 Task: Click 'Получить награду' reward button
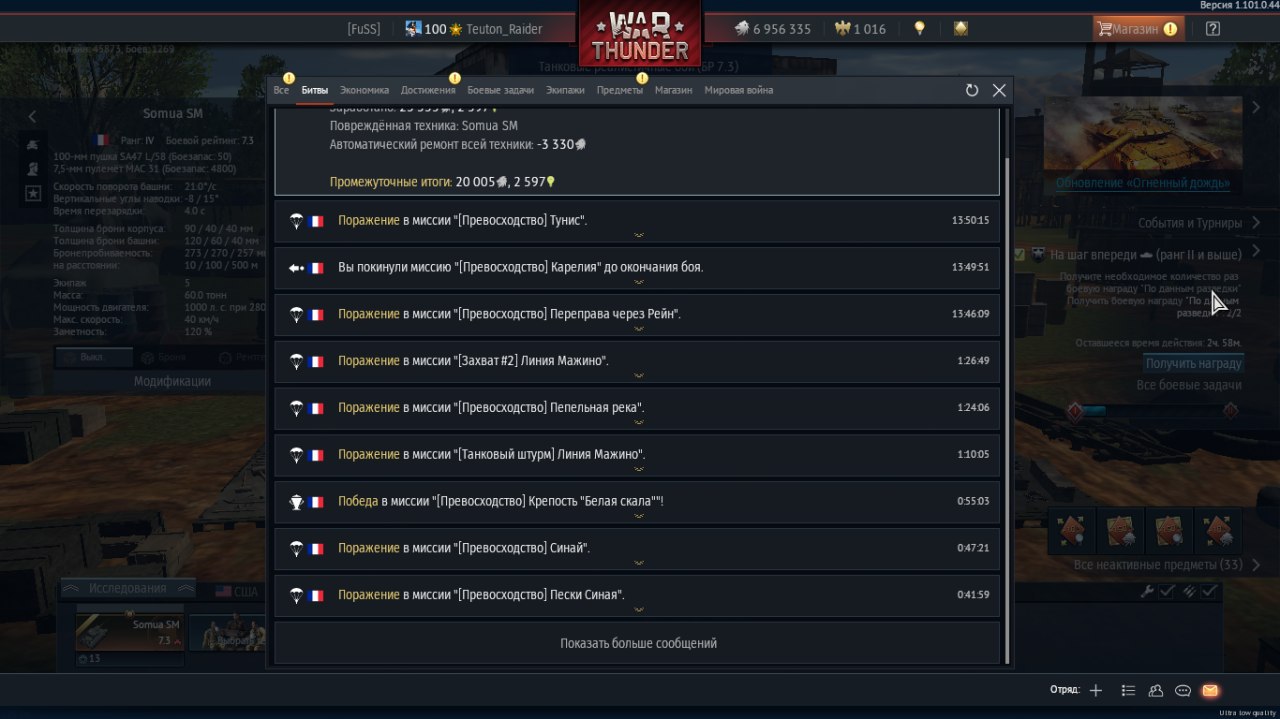[x=1193, y=364]
